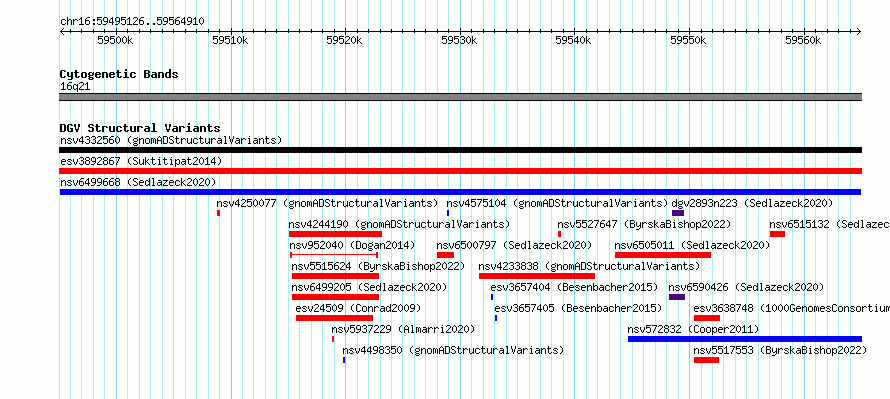Click the 59530k ruler tick label
This screenshot has height=399, width=890.
point(460,40)
